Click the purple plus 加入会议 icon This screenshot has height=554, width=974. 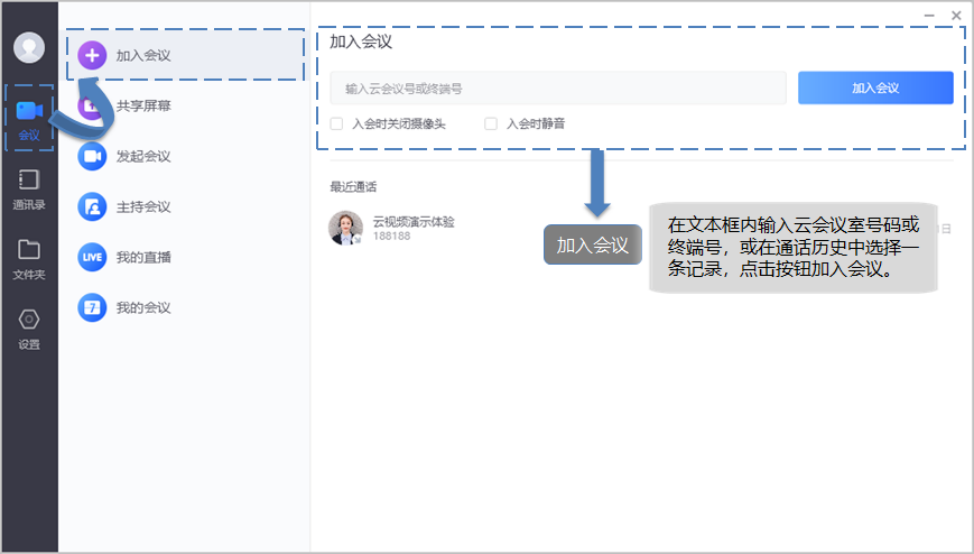92,55
